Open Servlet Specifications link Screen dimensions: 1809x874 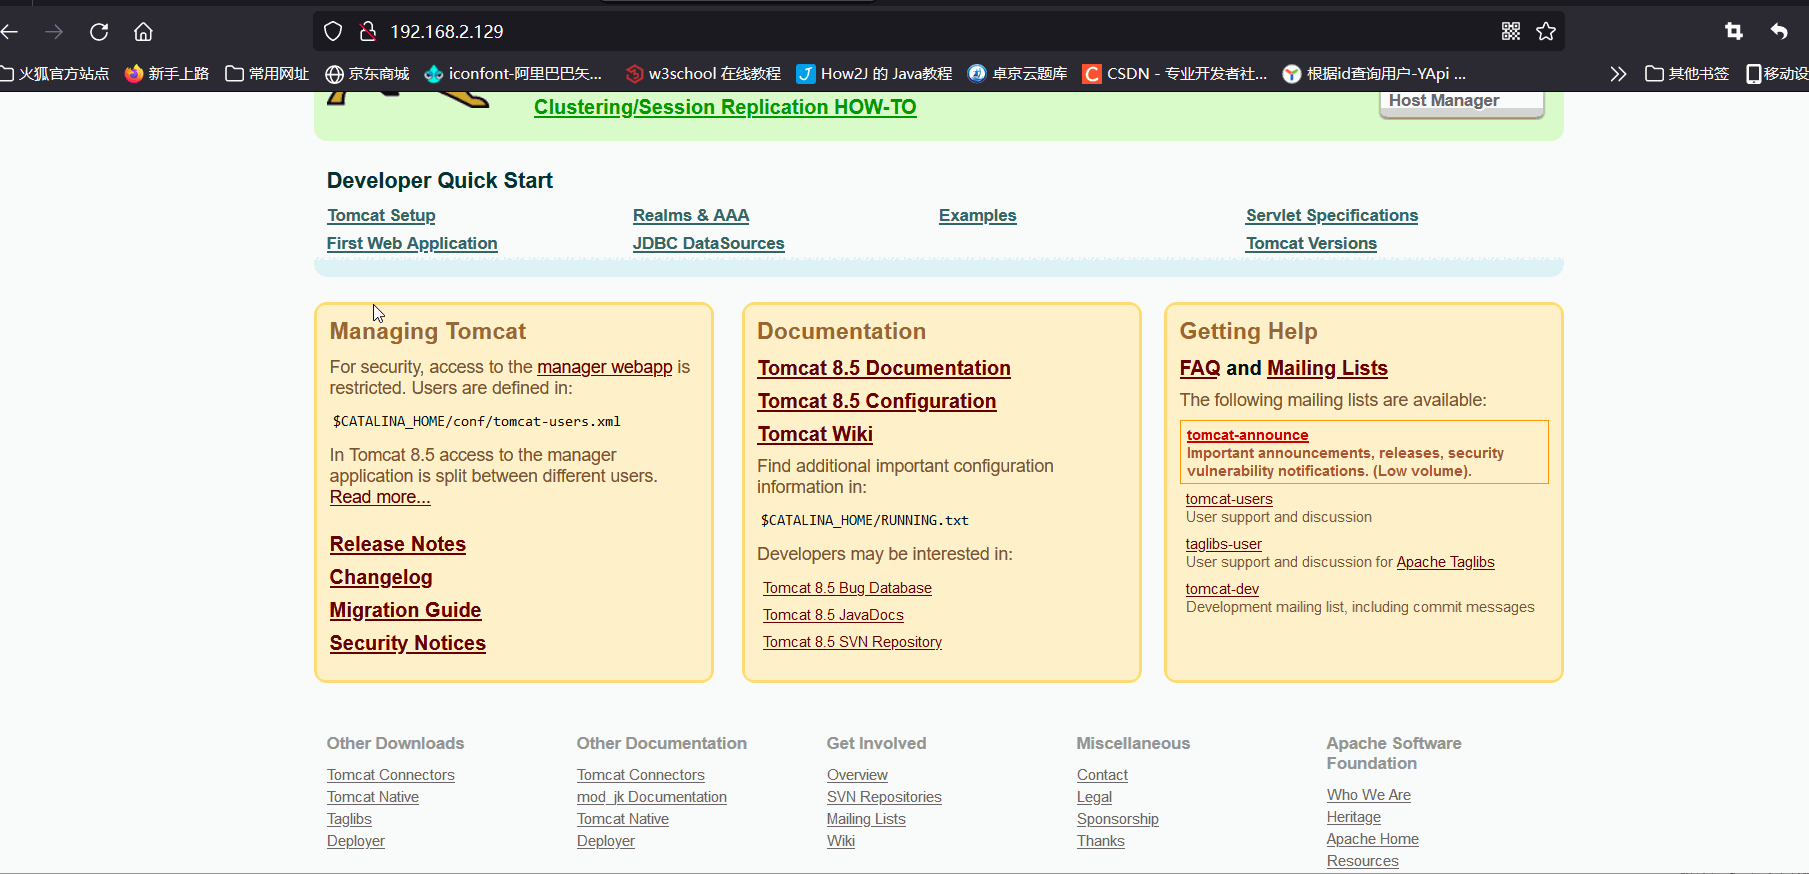[x=1332, y=215]
